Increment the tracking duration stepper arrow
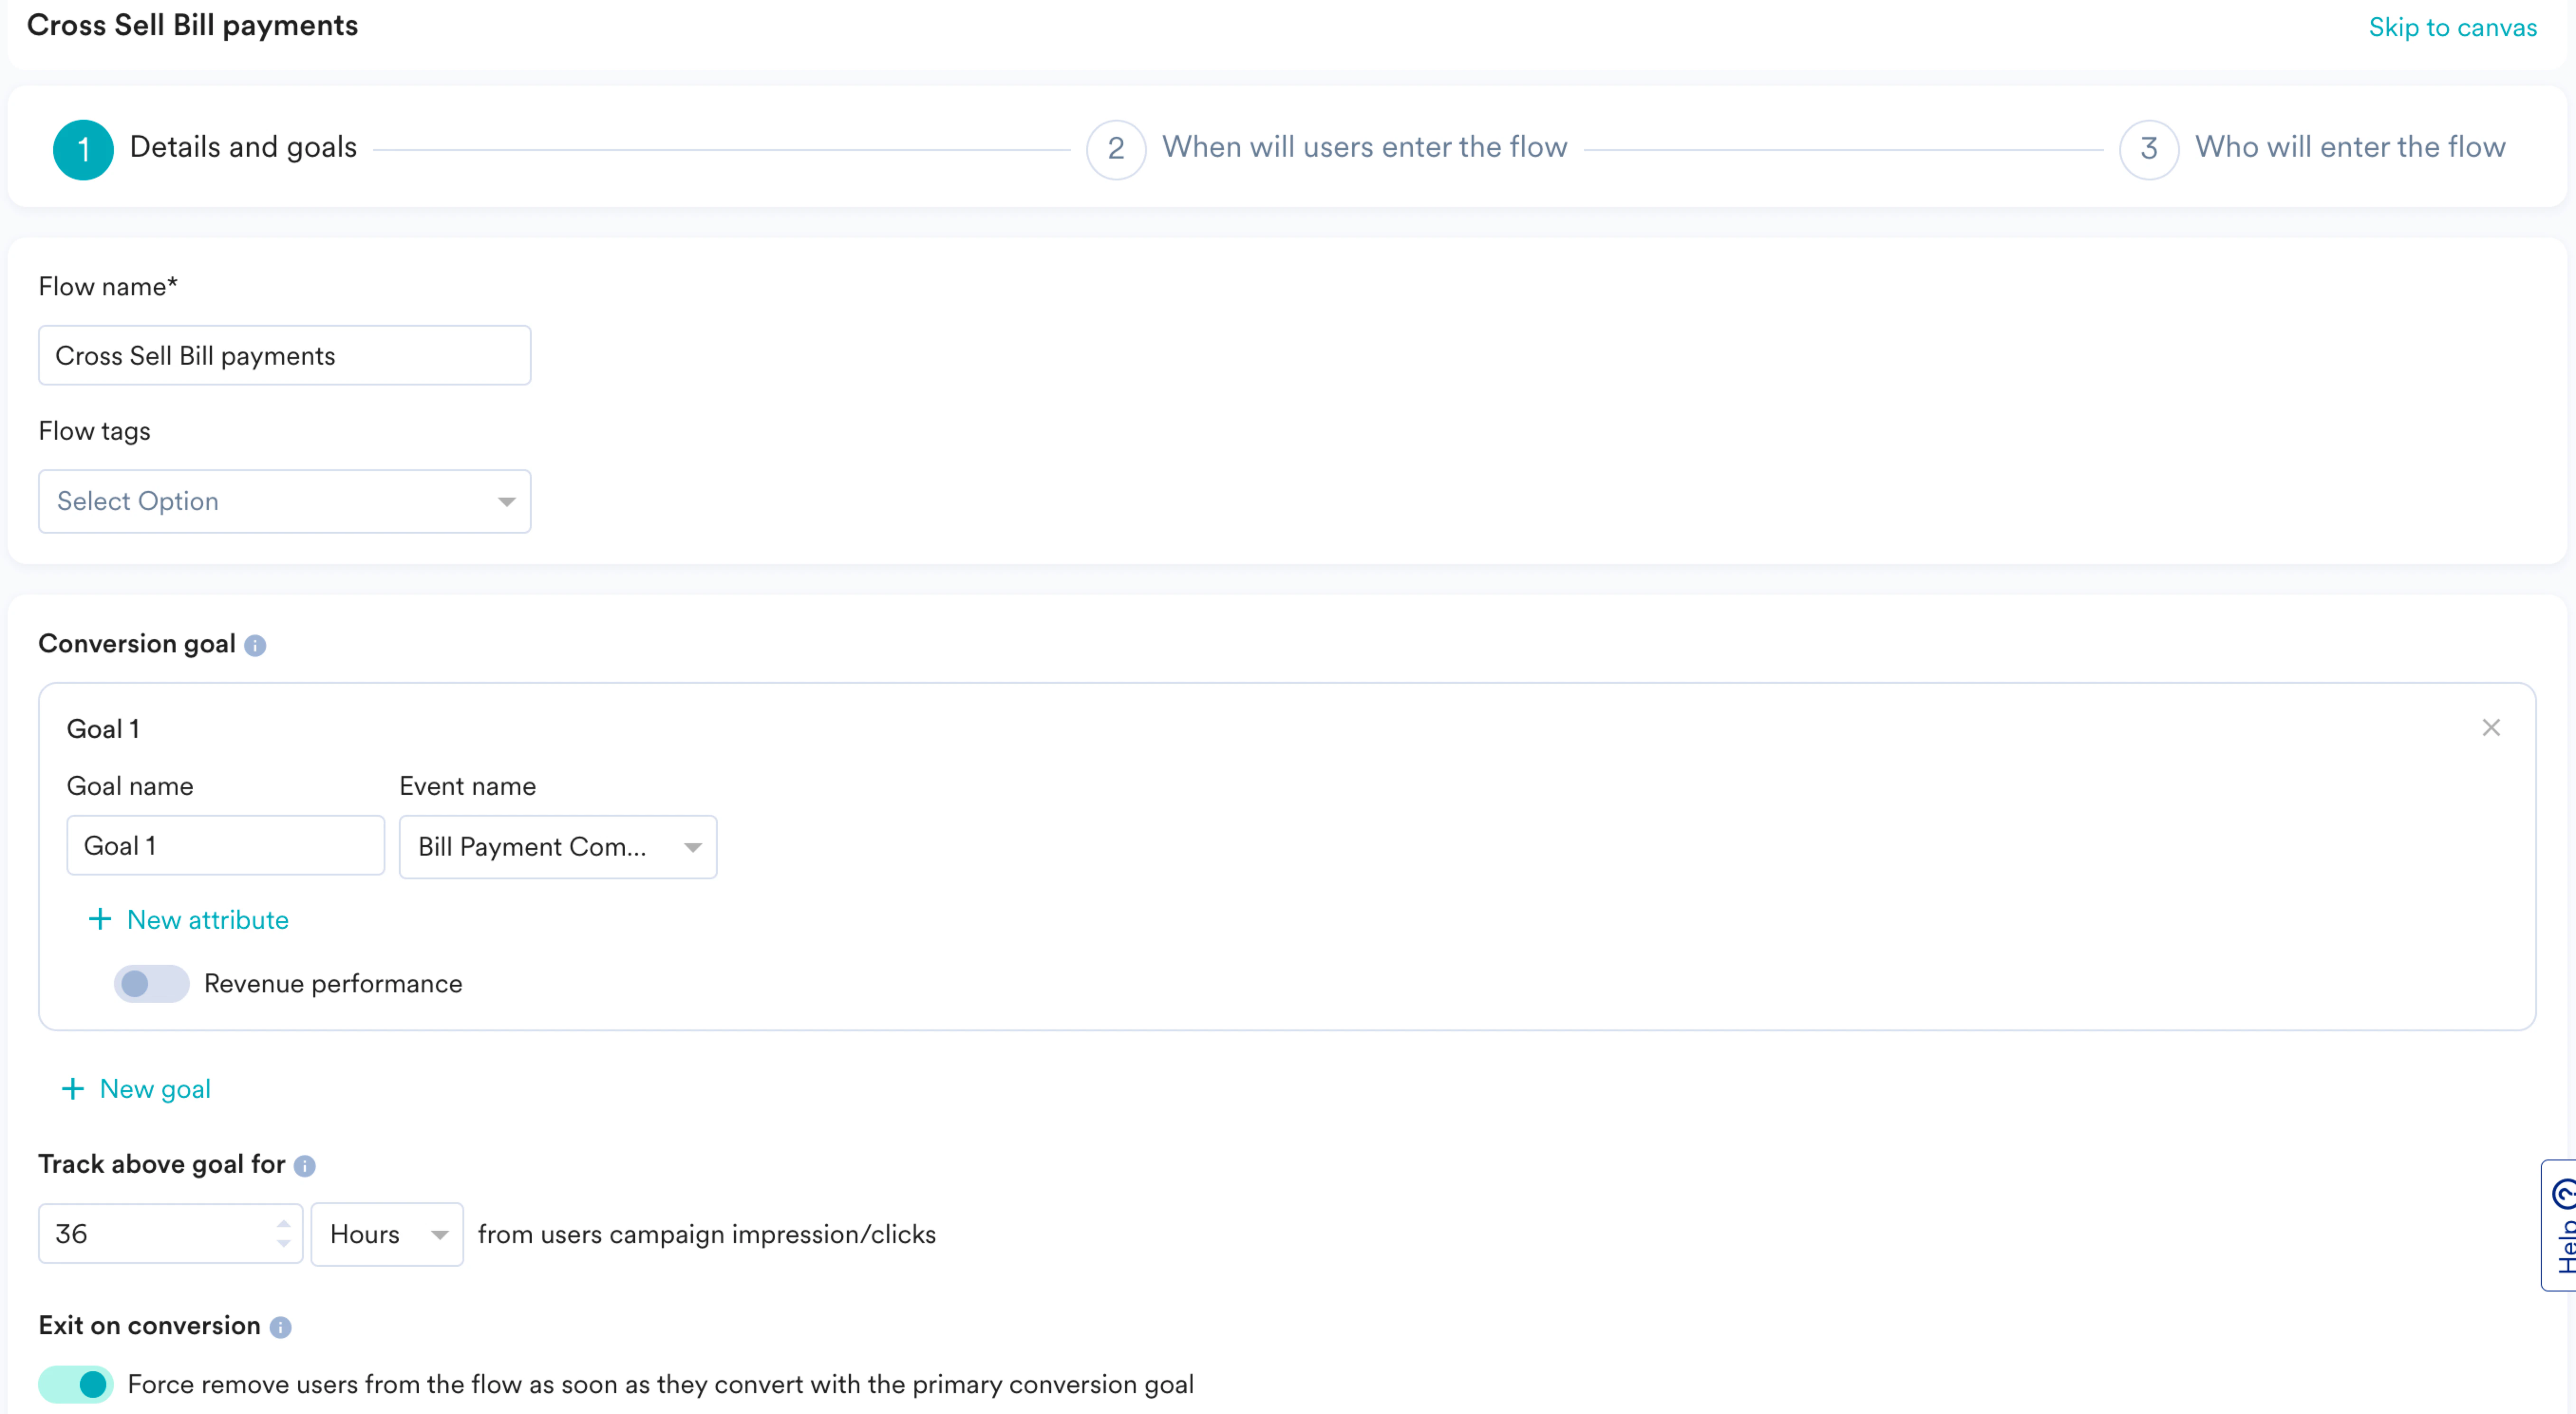 284,1224
